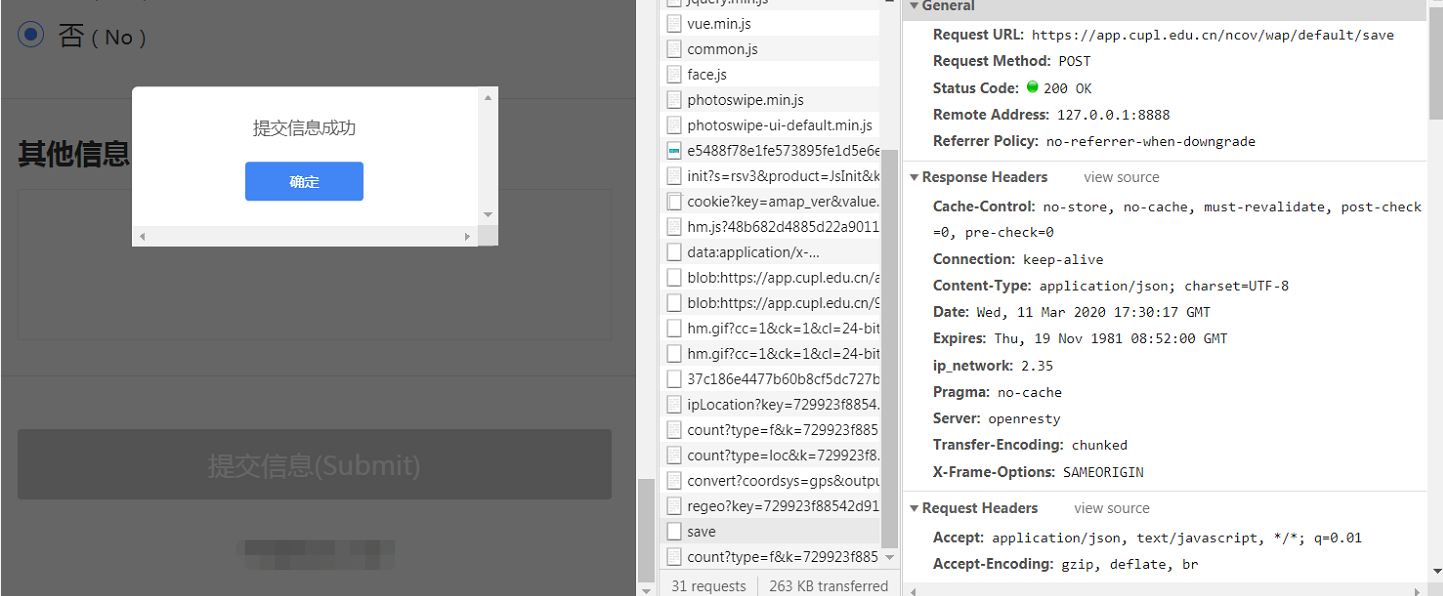The width and height of the screenshot is (1443, 596).
Task: Click the icon beside cookie?key=amap_ver request
Action: point(675,201)
